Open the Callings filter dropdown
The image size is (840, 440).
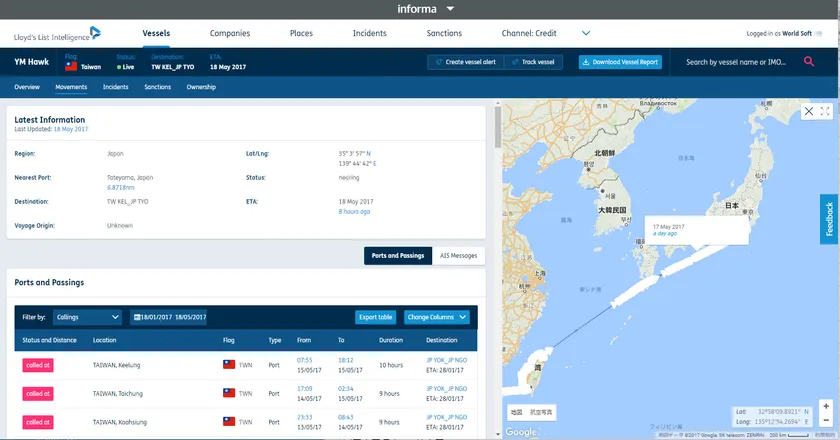click(x=87, y=317)
